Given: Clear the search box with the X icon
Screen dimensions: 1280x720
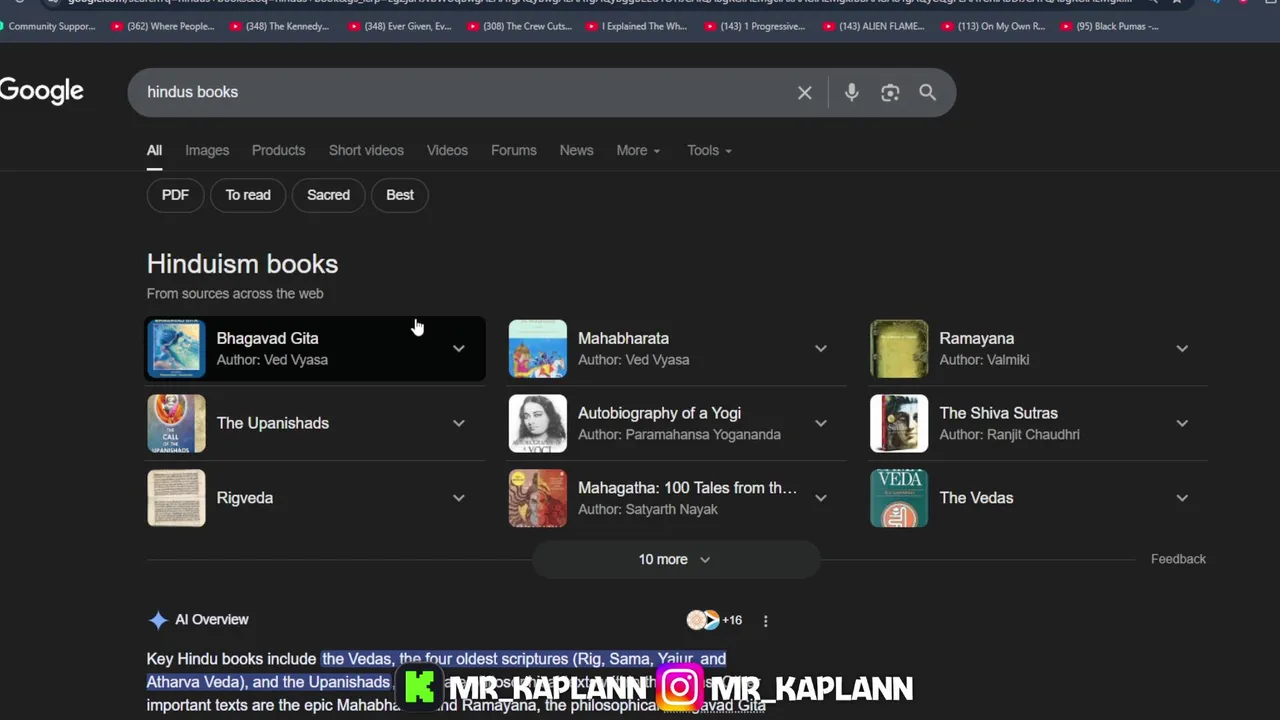Looking at the screenshot, I should (805, 92).
